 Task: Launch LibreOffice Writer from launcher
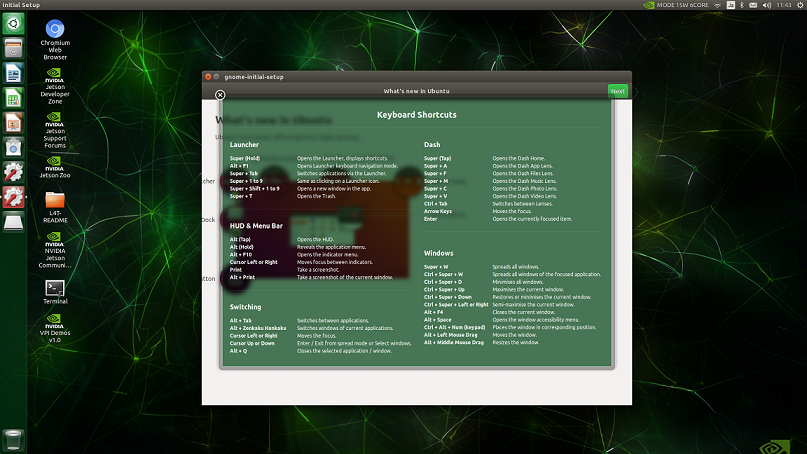tap(13, 73)
